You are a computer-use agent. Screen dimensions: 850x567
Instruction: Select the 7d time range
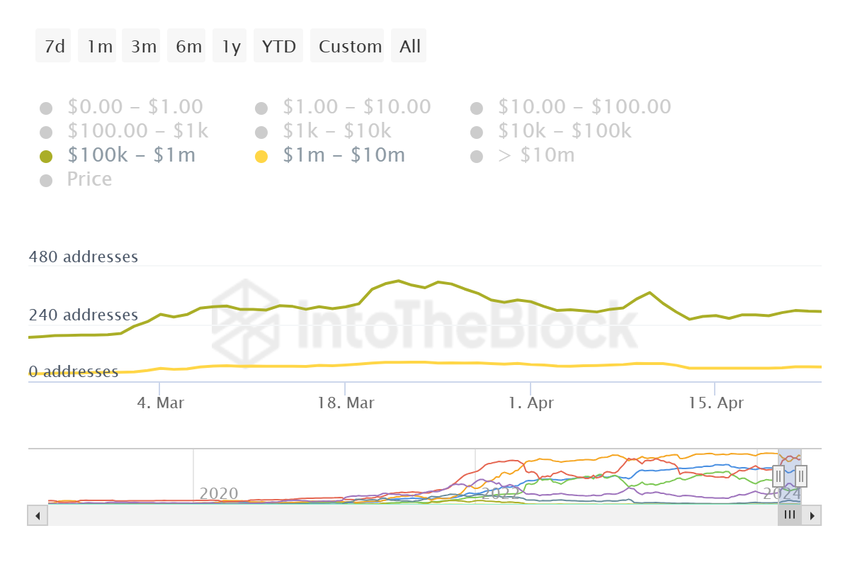click(54, 46)
